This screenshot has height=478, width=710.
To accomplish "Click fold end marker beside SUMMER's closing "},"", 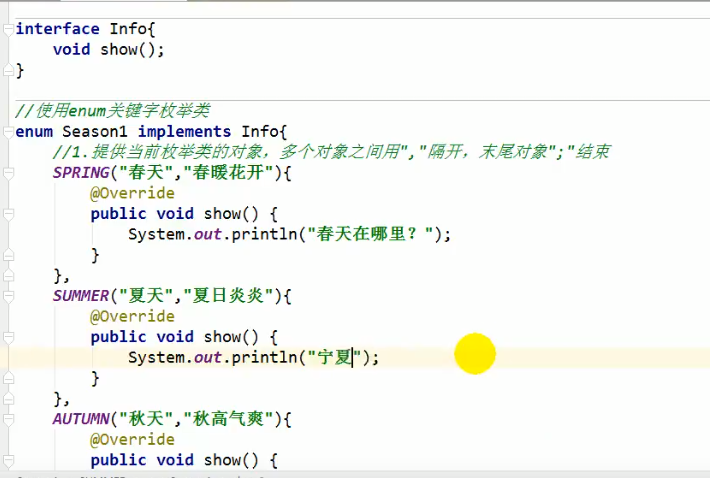I will pos(8,399).
